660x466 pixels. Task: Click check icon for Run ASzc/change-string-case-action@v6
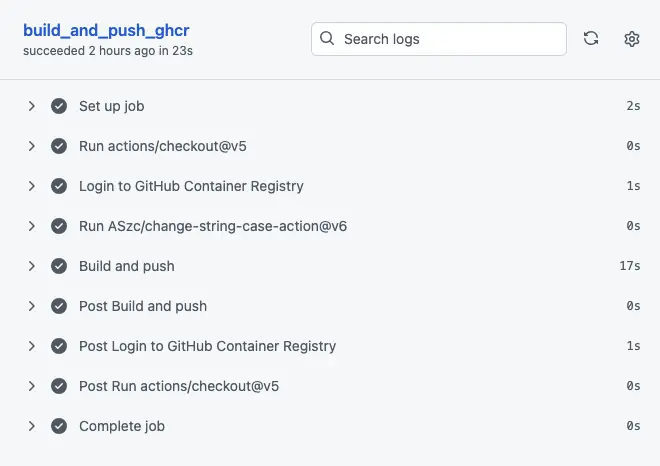(x=59, y=226)
